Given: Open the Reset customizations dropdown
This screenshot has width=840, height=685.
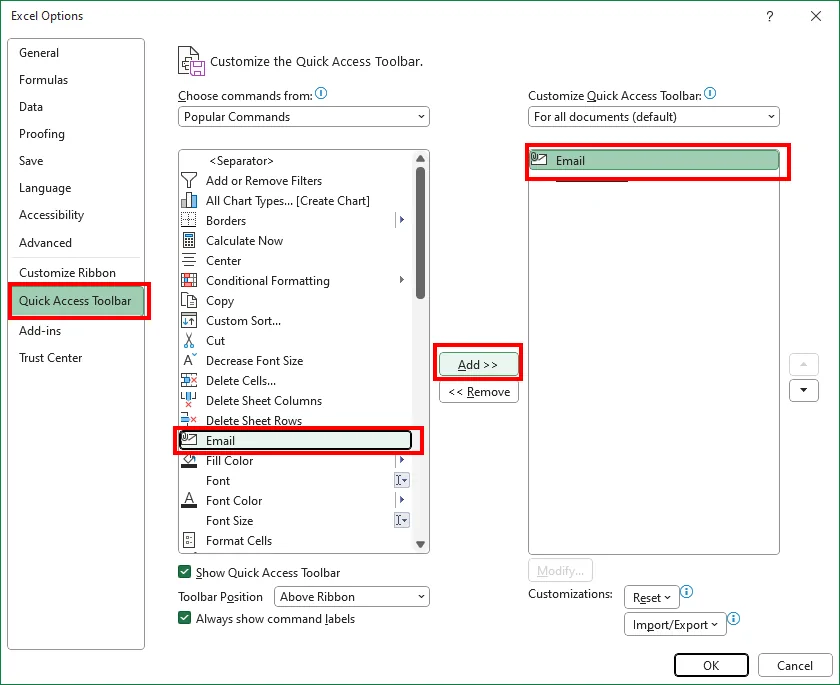Looking at the screenshot, I should [651, 597].
